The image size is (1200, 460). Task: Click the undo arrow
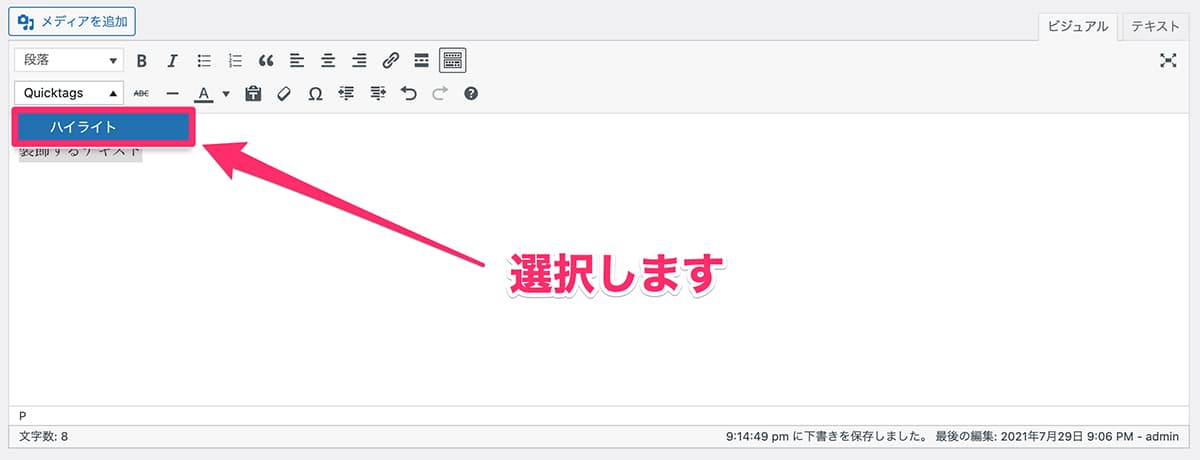coord(408,94)
